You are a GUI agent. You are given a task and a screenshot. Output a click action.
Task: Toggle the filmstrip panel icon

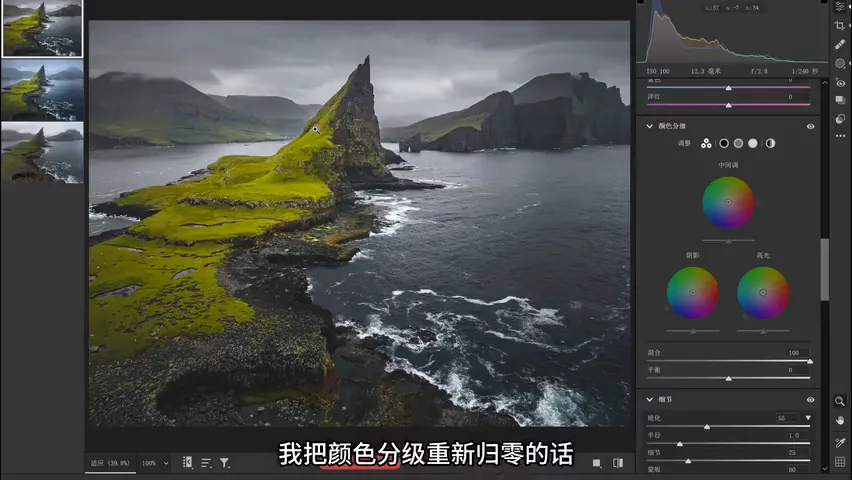187,463
